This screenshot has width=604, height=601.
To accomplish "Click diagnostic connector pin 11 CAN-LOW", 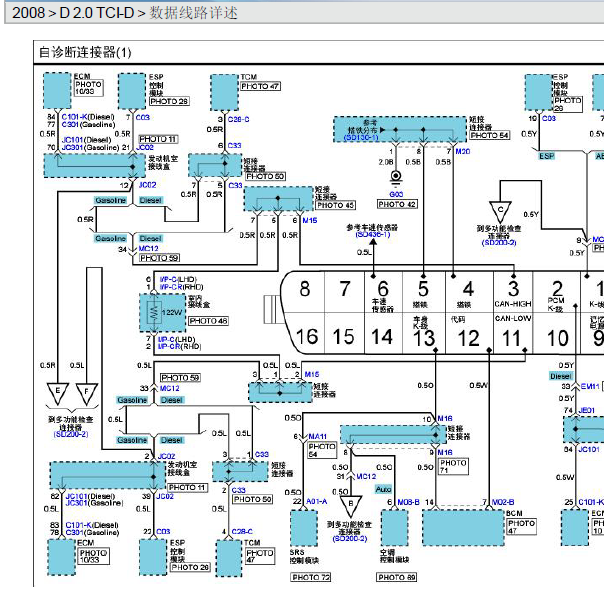I will (513, 332).
